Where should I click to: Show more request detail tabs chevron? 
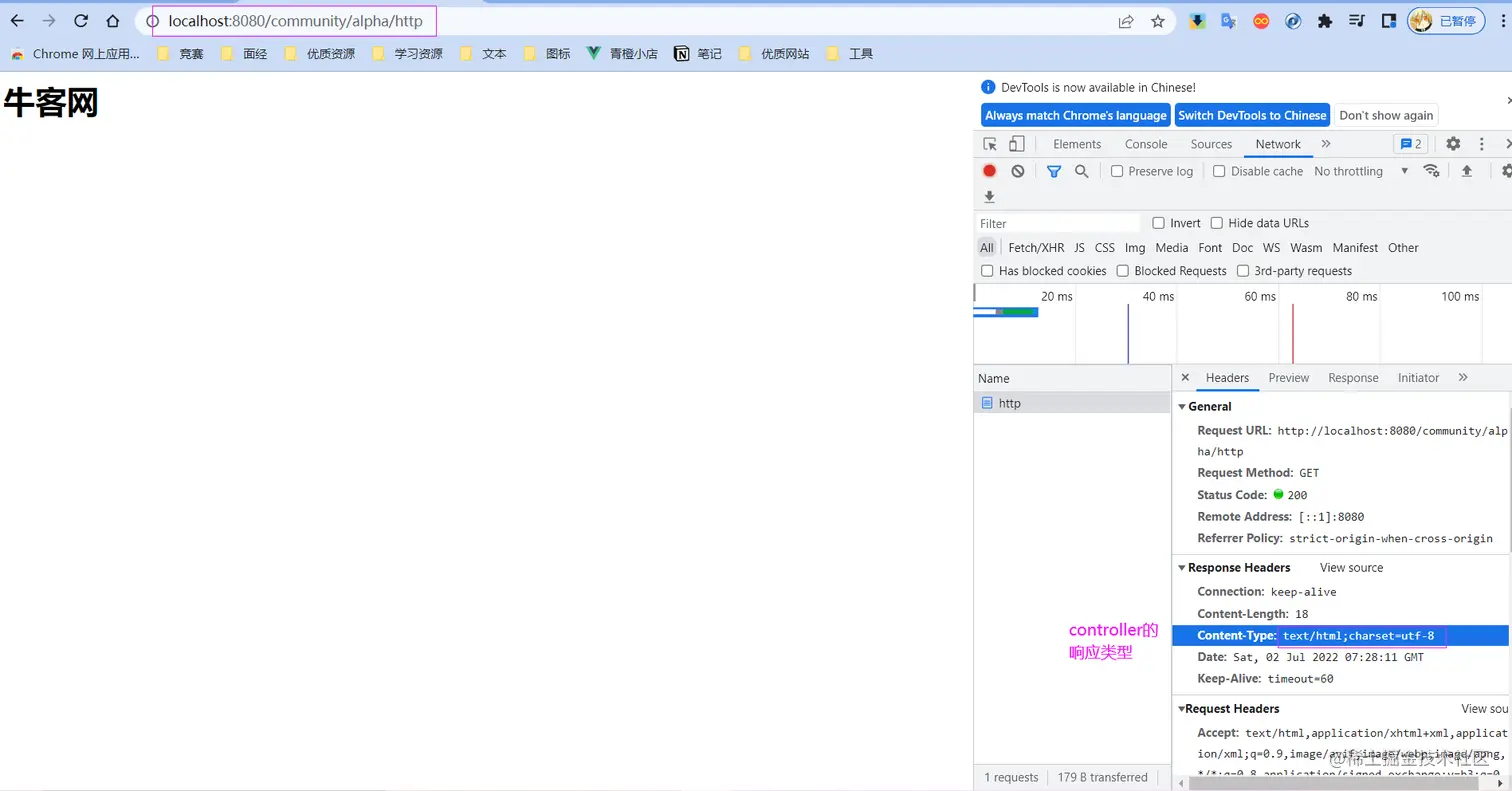click(1463, 378)
